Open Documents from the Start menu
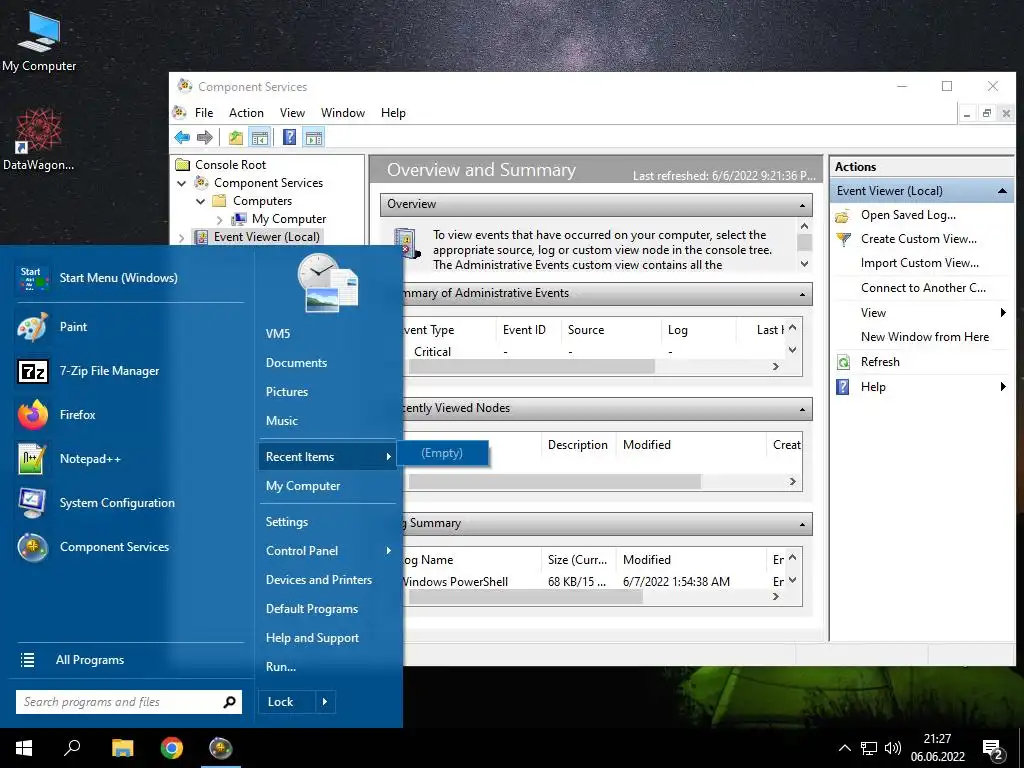This screenshot has height=768, width=1024. [x=296, y=362]
